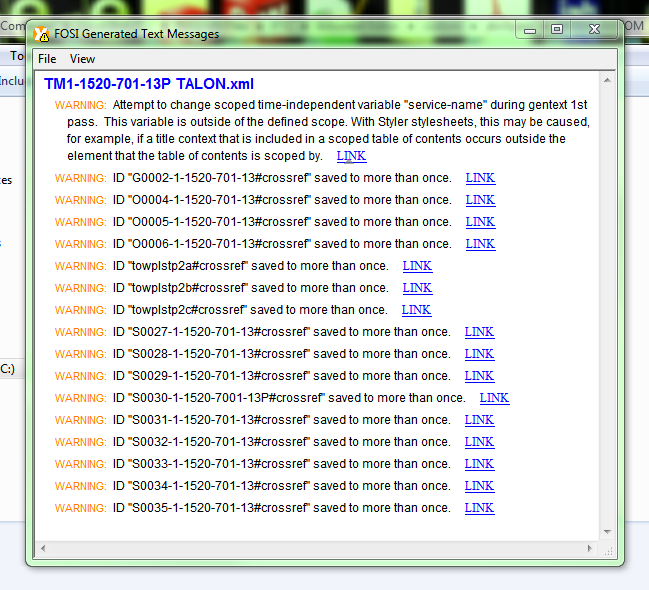Click the window resize grip corner

tap(608, 551)
